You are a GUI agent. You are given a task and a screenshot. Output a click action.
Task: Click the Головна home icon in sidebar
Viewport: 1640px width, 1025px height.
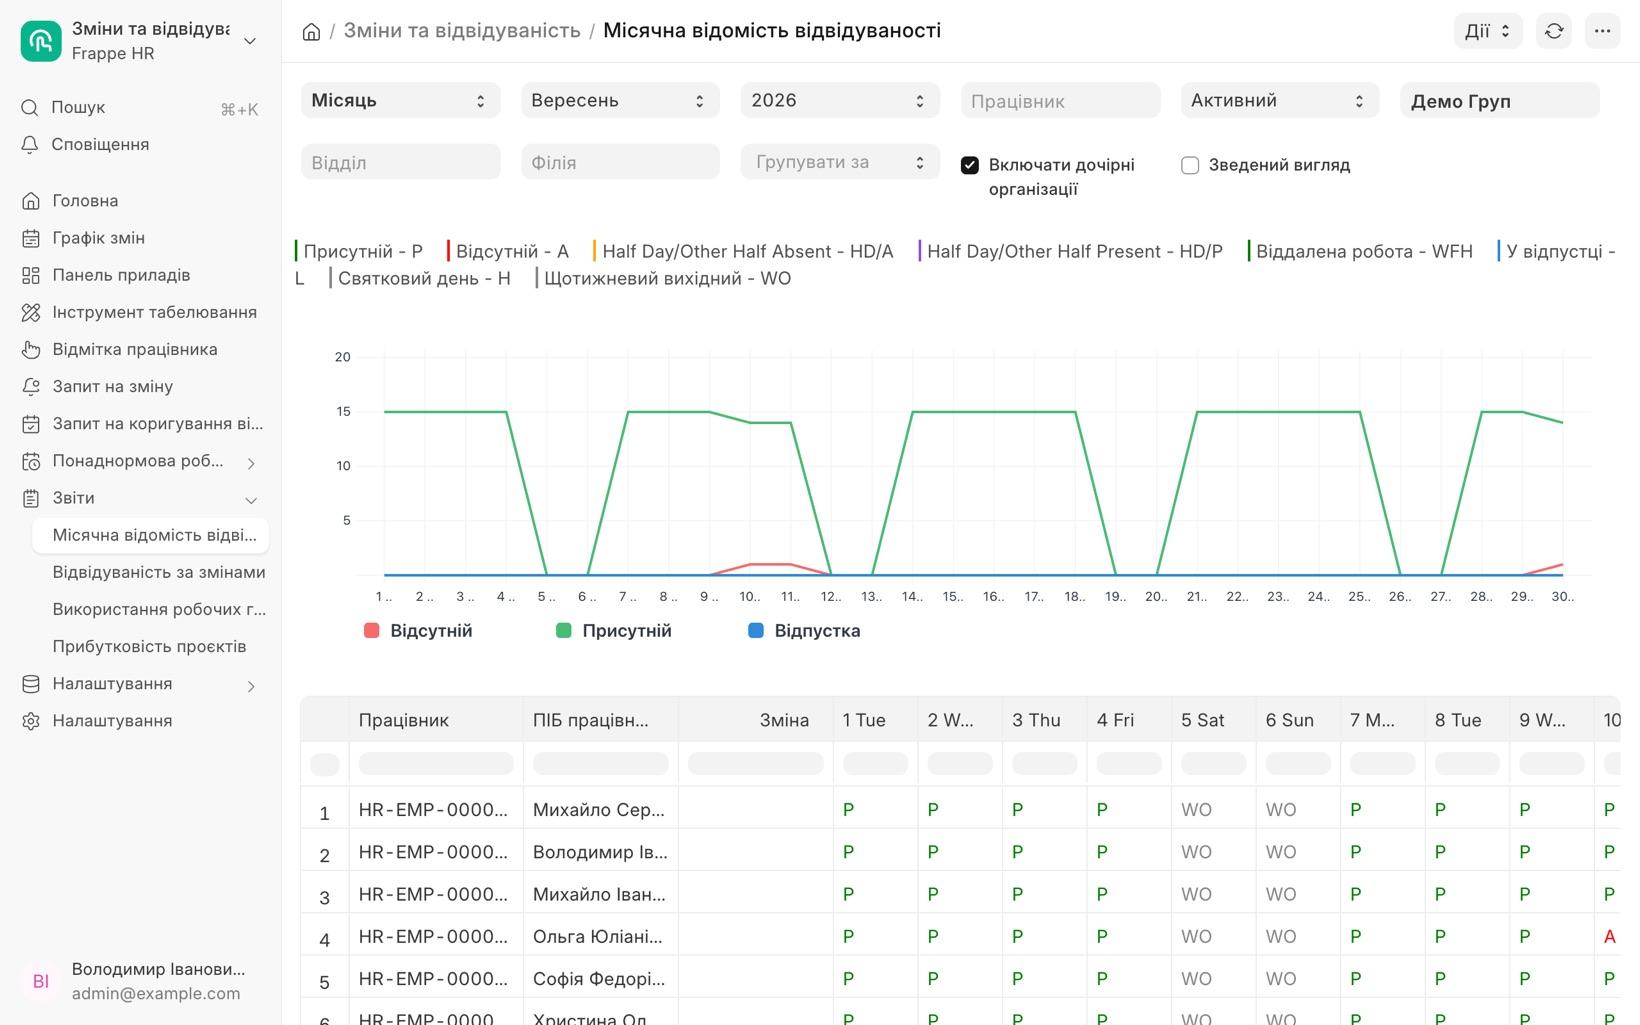(x=31, y=201)
